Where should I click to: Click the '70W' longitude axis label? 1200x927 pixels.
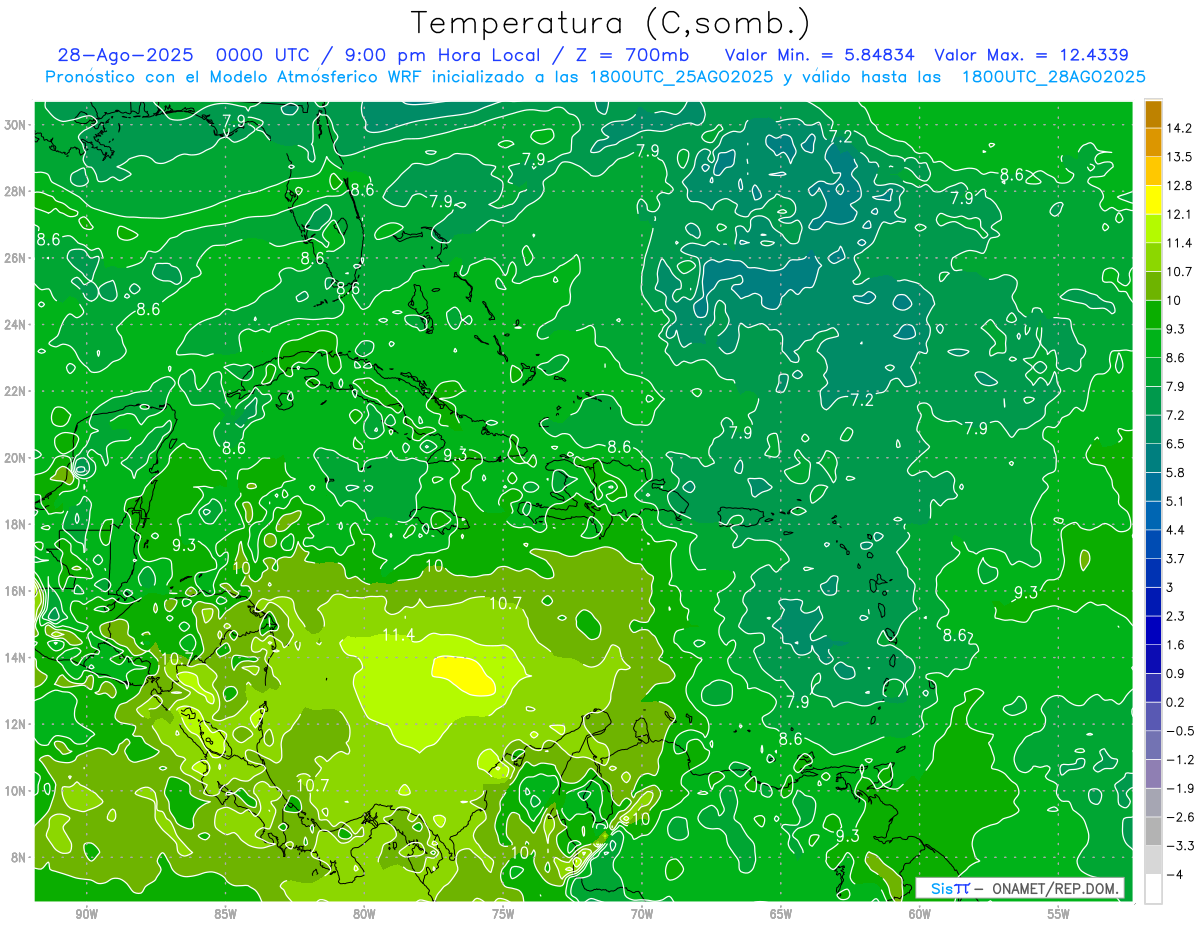[x=642, y=914]
